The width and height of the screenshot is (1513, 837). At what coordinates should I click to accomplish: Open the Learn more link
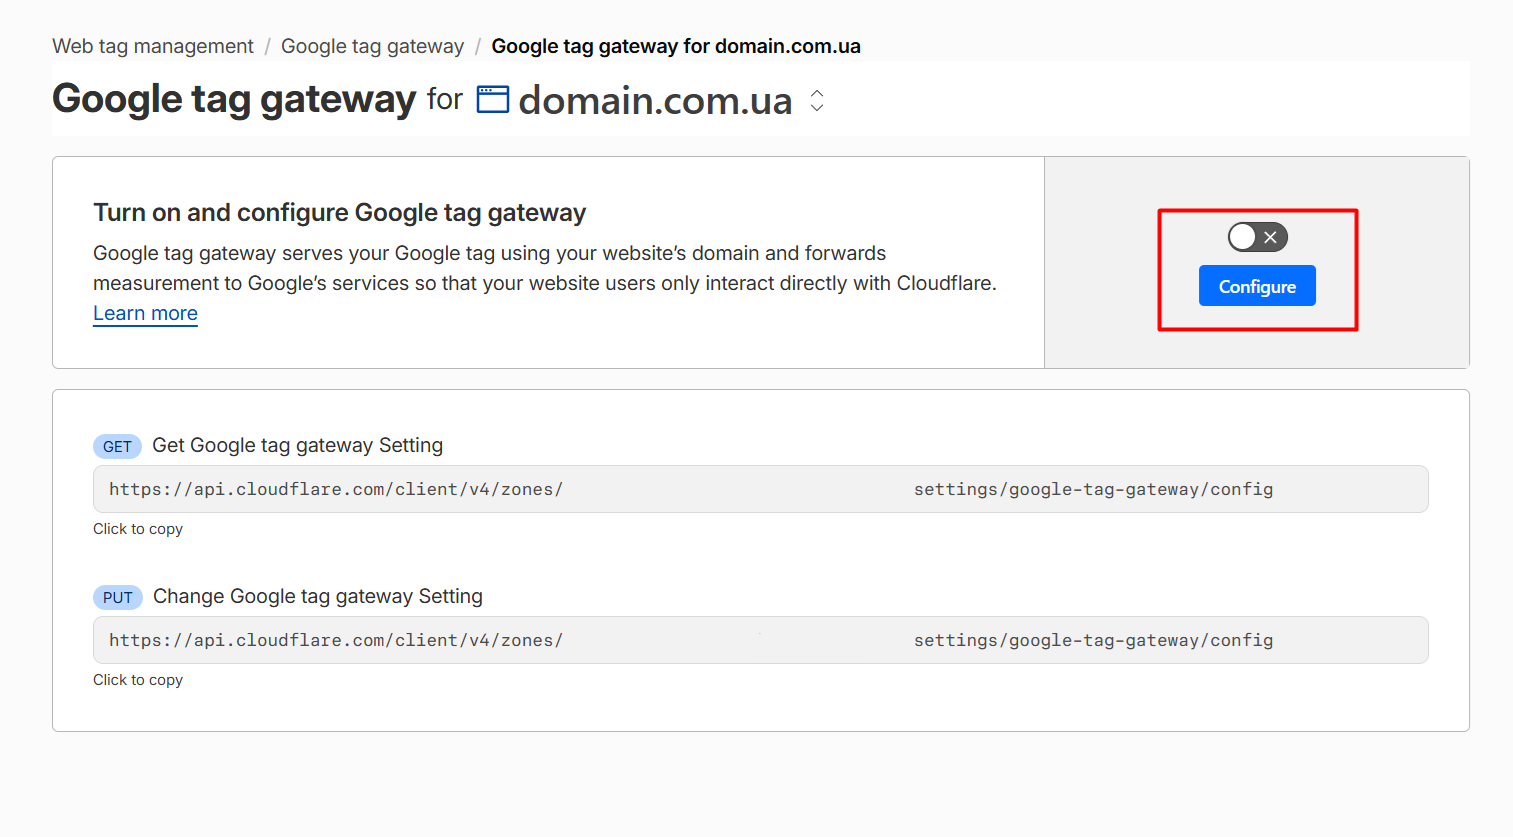tap(145, 313)
